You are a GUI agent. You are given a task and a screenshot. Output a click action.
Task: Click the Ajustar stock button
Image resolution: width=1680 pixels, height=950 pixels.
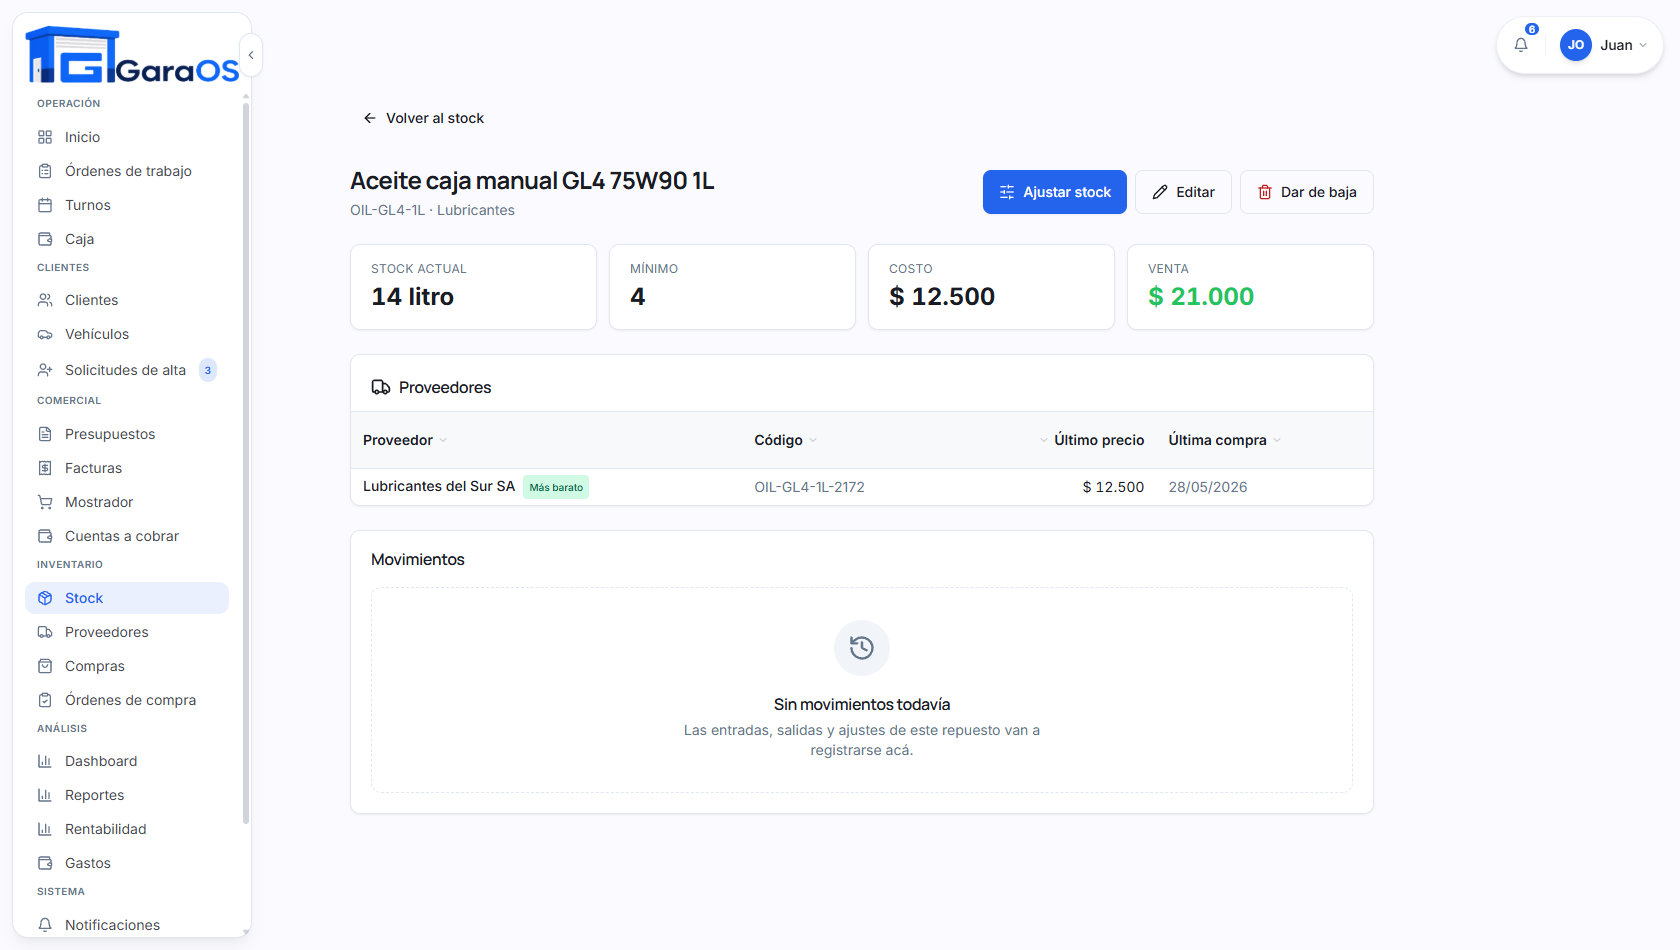1055,192
